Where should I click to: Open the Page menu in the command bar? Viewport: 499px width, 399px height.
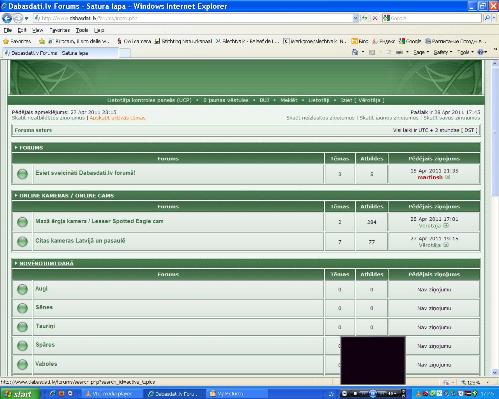[421, 52]
